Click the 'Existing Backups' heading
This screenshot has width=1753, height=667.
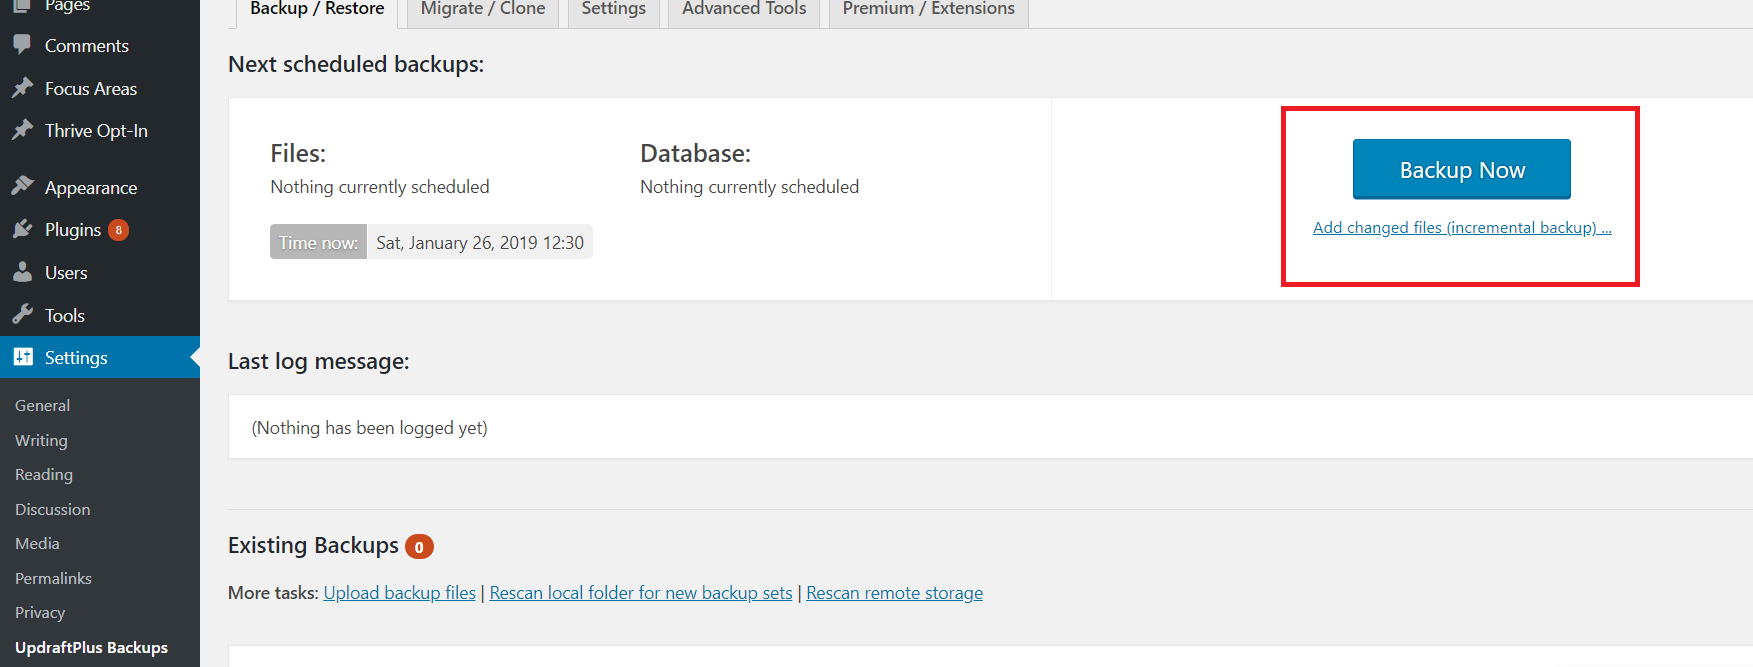coord(313,545)
